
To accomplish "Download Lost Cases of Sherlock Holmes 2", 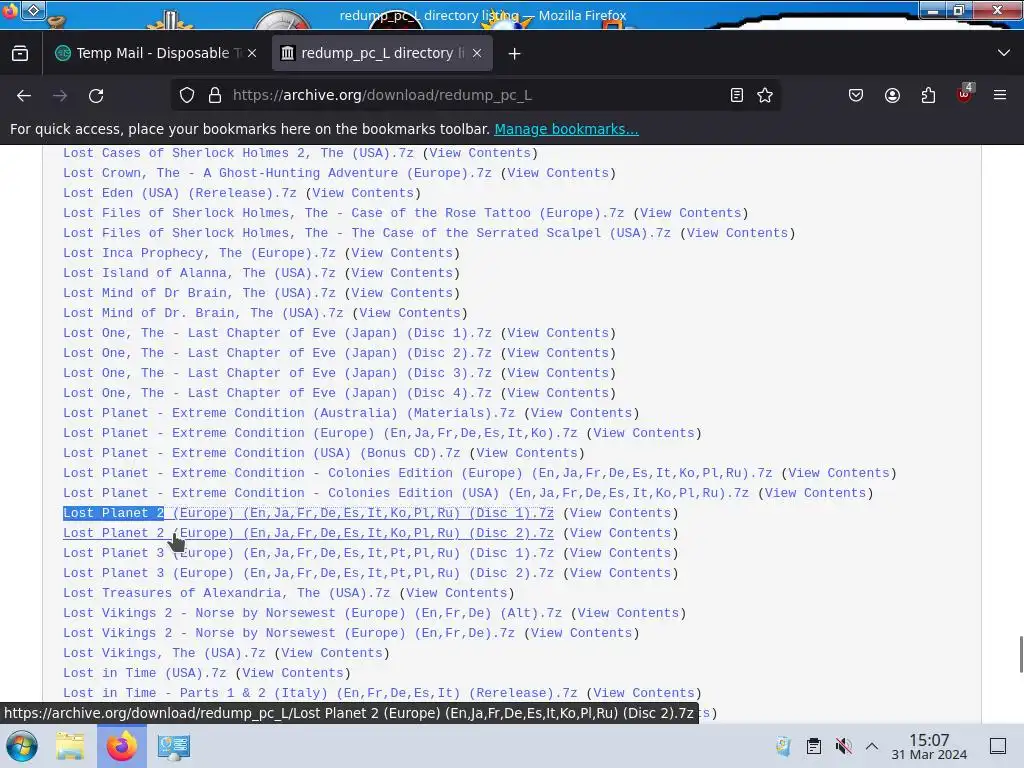I will point(238,153).
